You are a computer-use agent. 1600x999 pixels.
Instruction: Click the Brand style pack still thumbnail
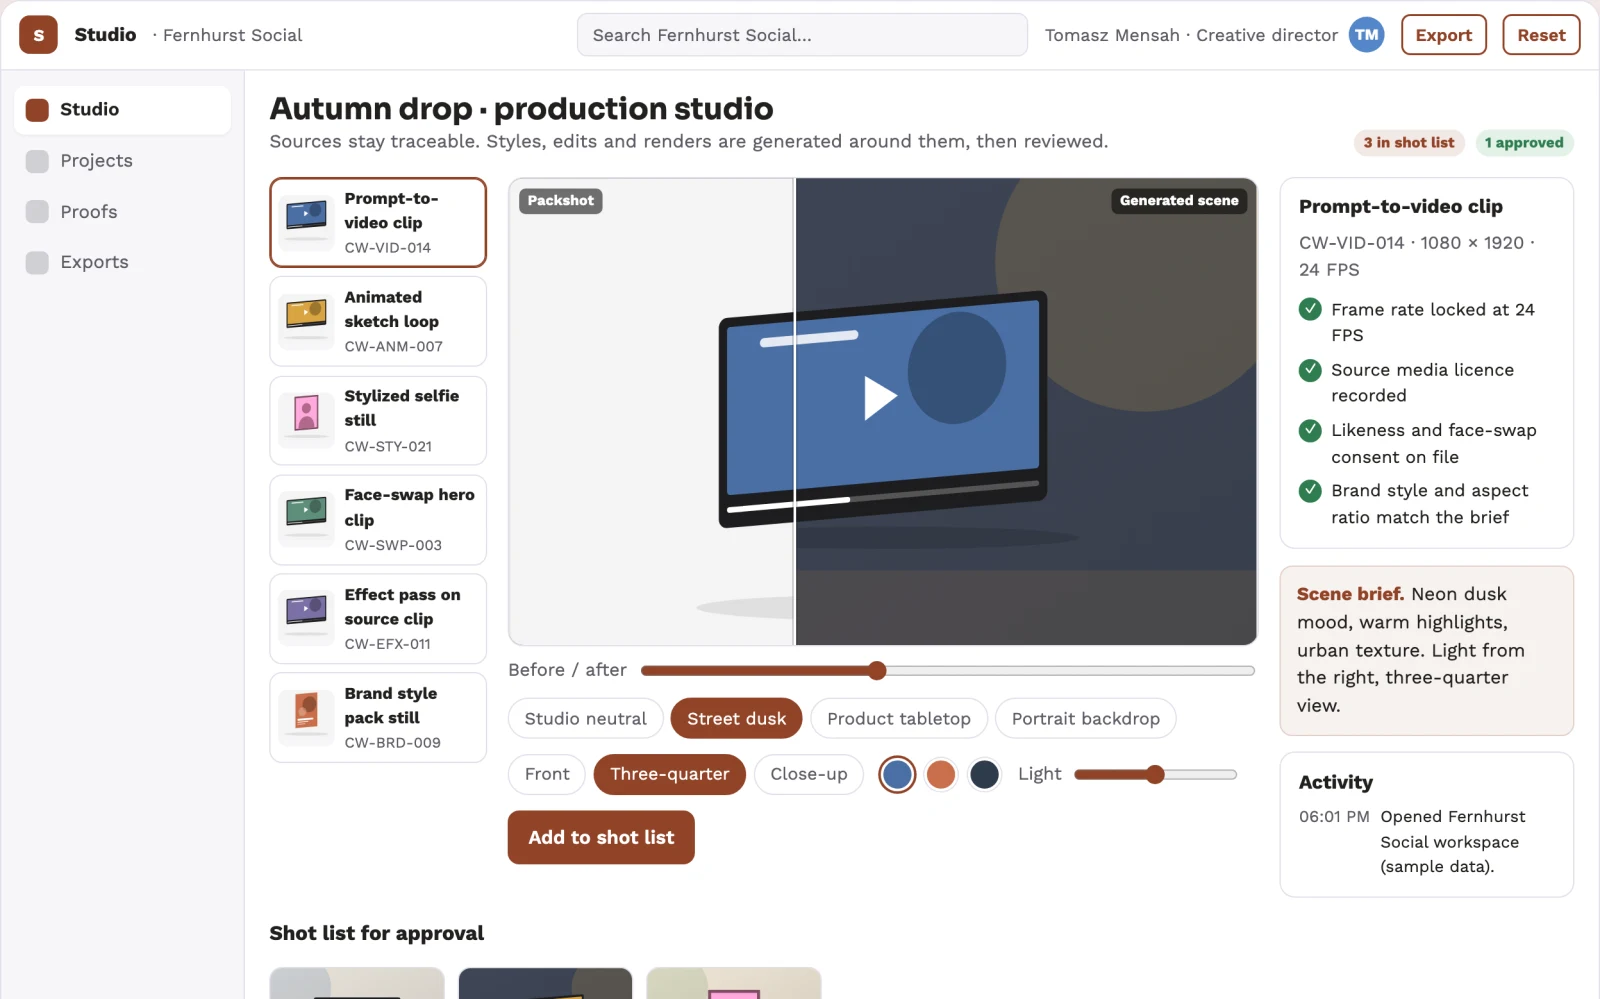tap(306, 717)
